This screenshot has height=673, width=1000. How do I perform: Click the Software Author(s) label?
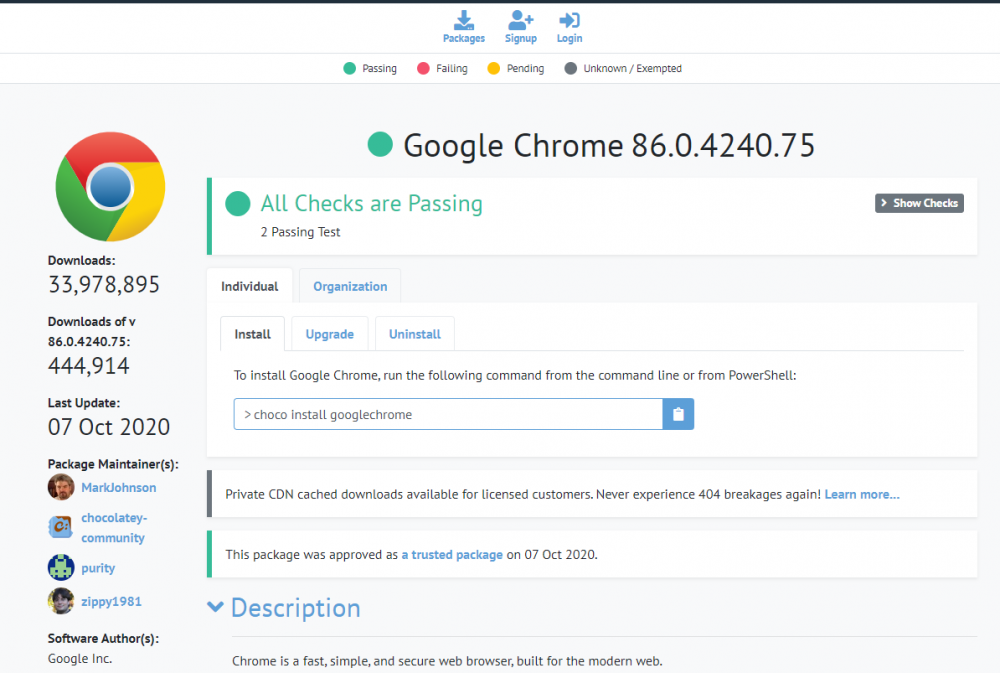pyautogui.click(x=103, y=638)
